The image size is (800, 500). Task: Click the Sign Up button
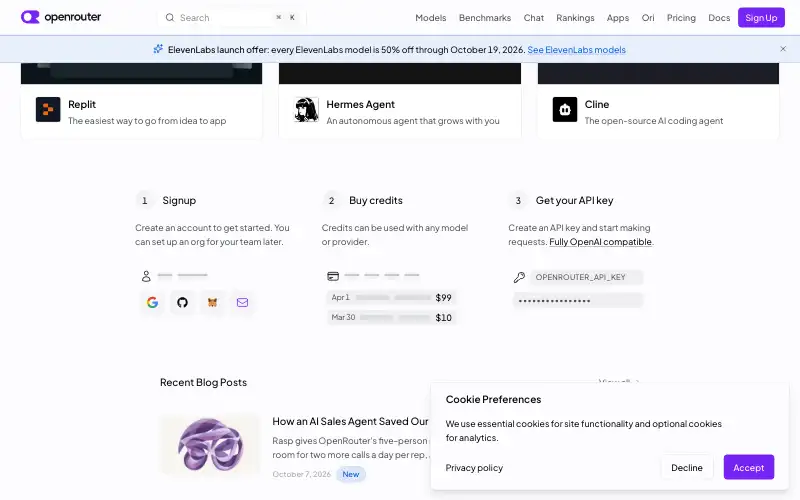coord(761,18)
